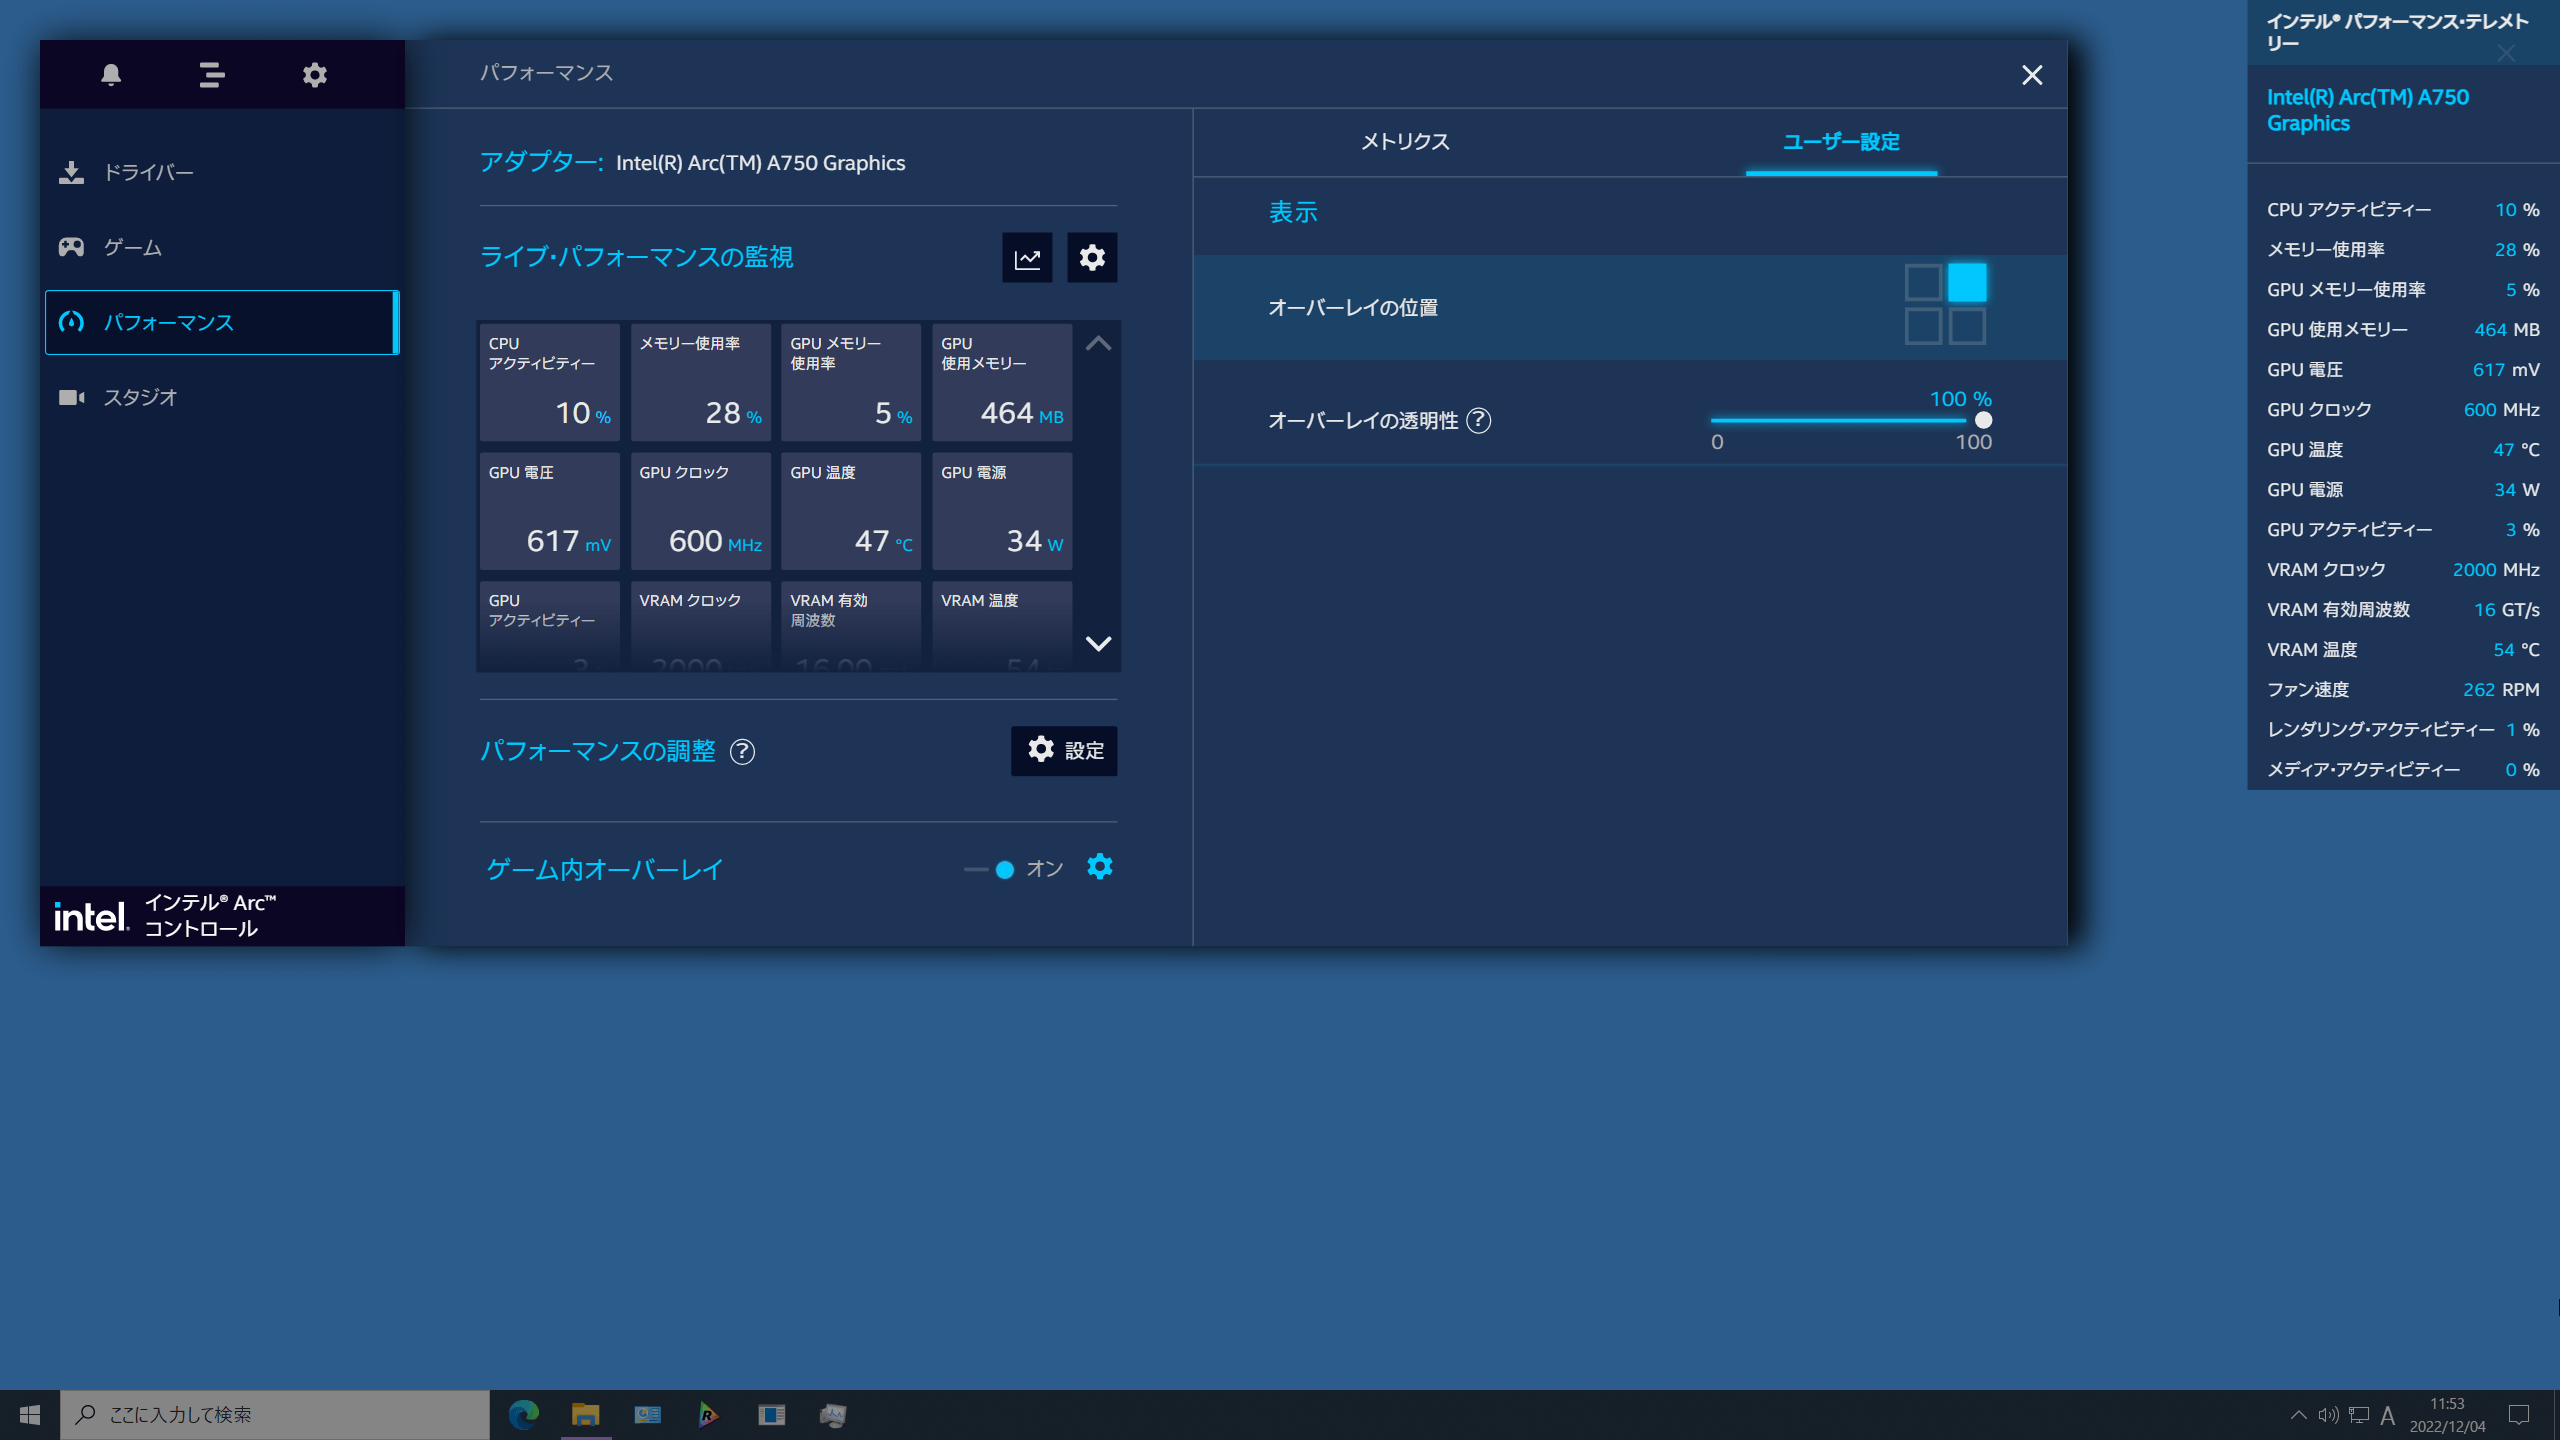Viewport: 2560px width, 1440px height.
Task: Show hidden tray icons chevron
Action: (x=2298, y=1415)
